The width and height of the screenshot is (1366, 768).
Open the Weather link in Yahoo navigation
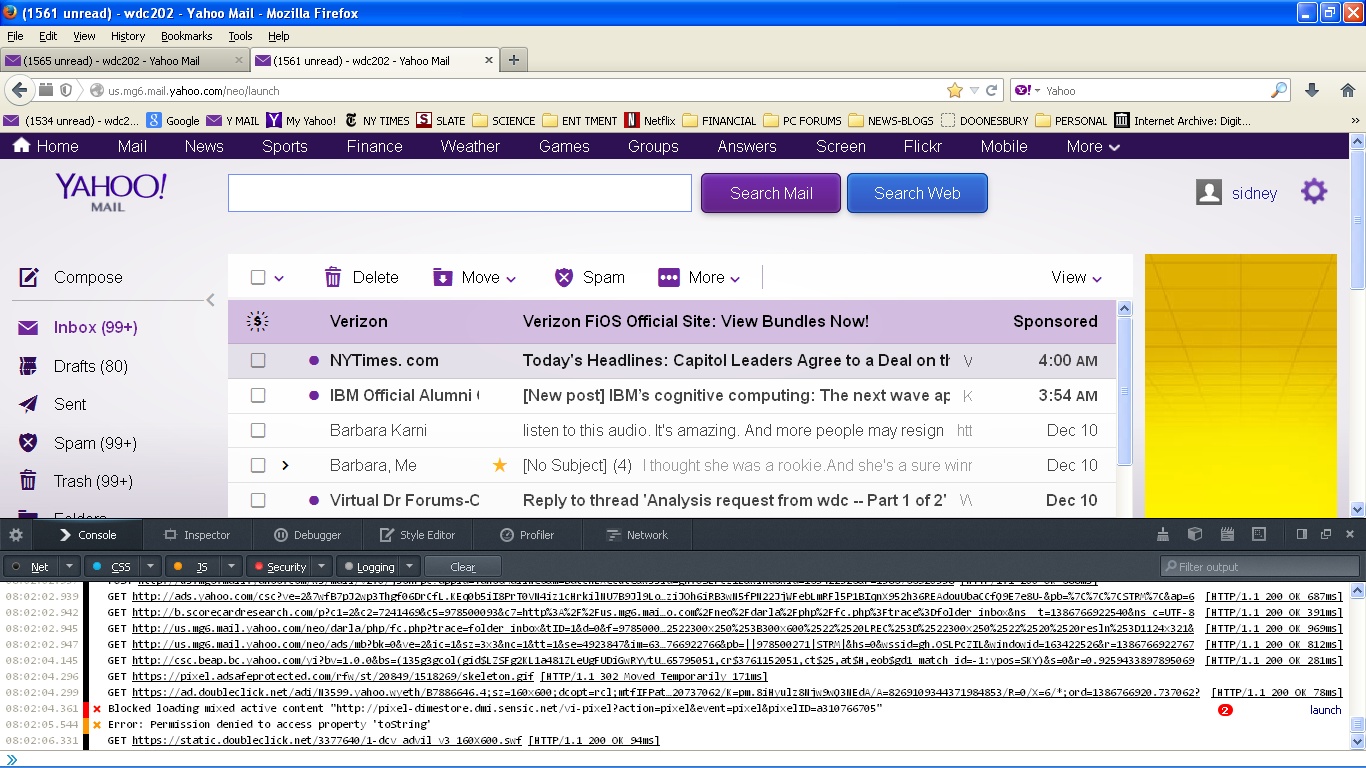pos(470,146)
